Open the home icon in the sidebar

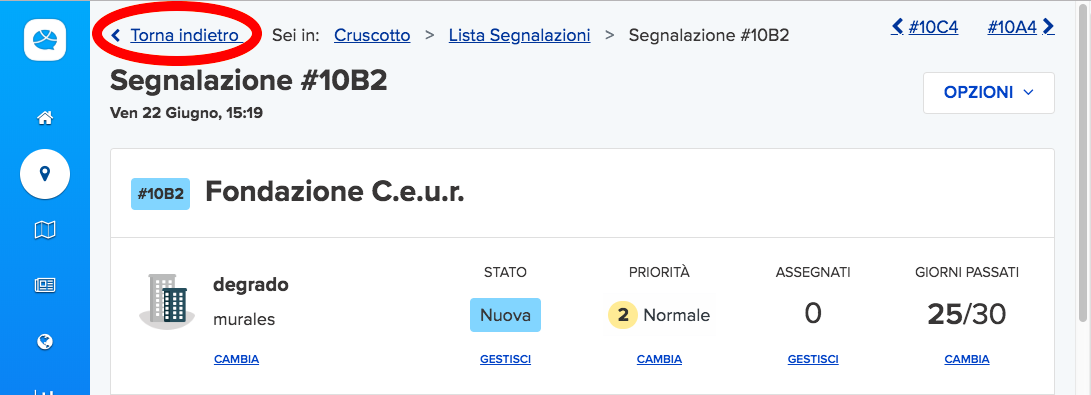click(x=45, y=118)
